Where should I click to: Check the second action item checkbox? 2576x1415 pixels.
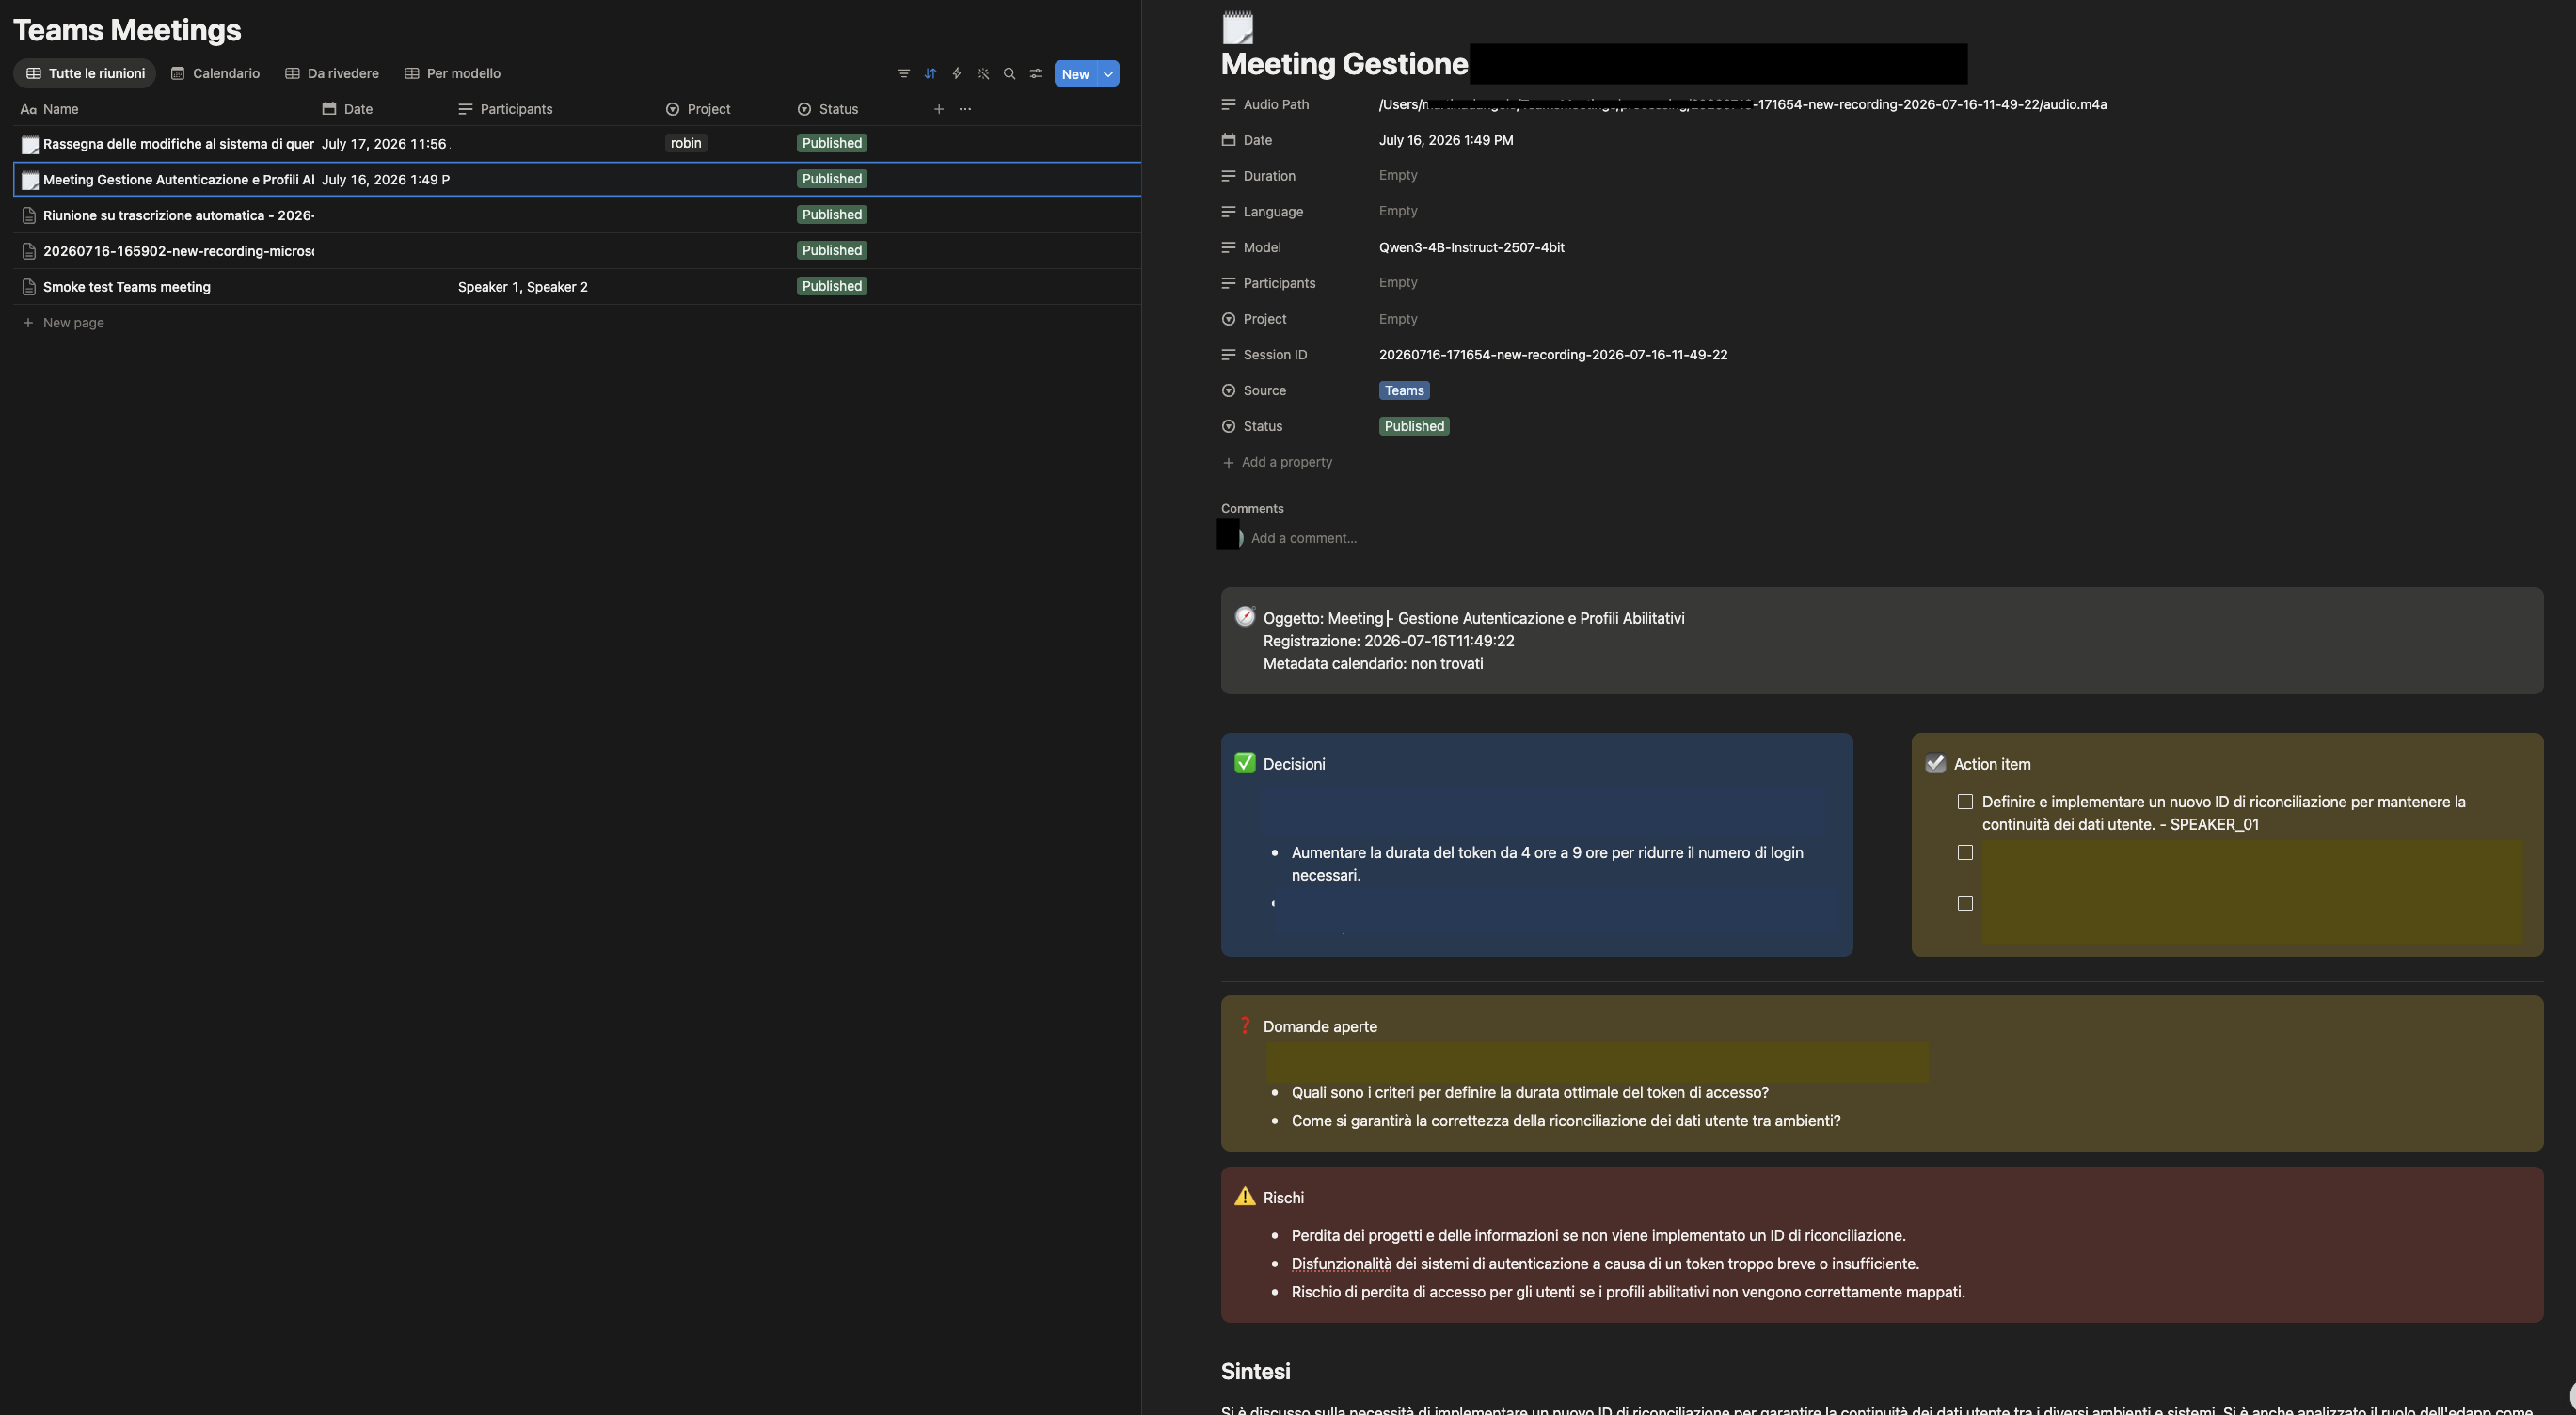point(1965,852)
